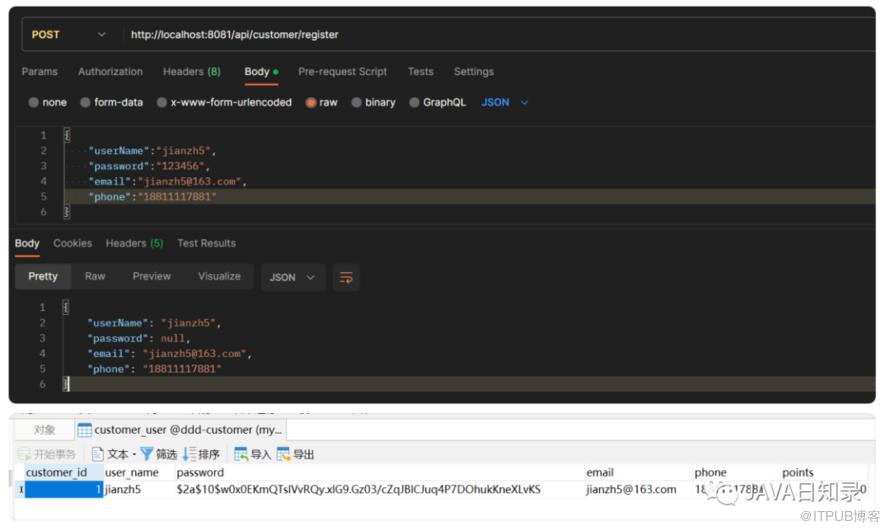Open the response Cookies tab

[73, 243]
